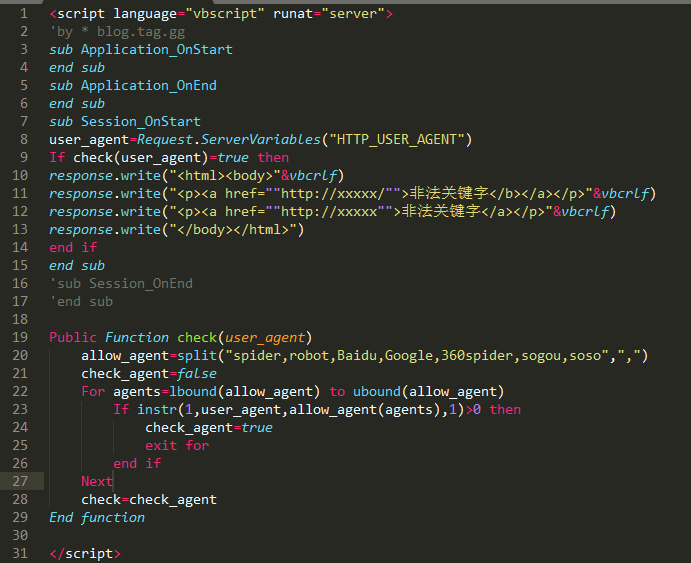Click the commented "'sub Session_OnEnd" line
This screenshot has width=691, height=563.
point(121,283)
